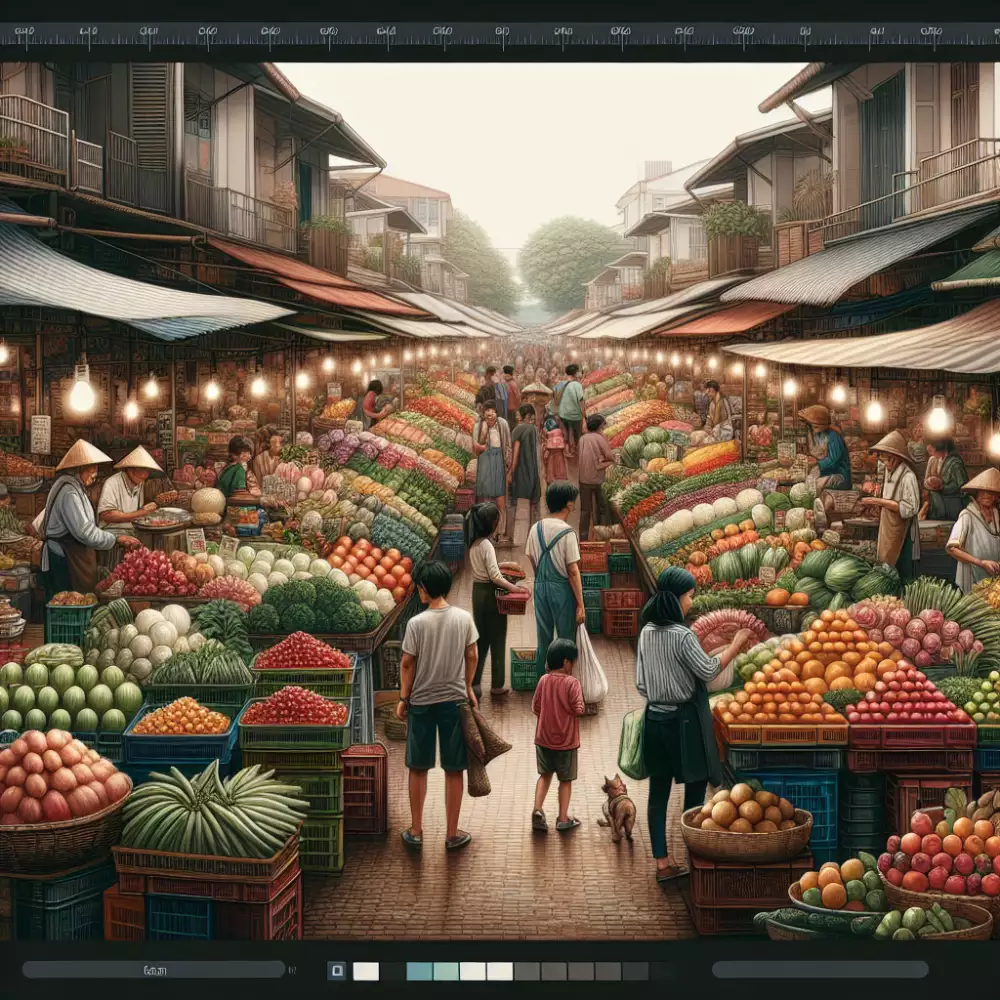Pick the dark swatch before the teal one

[393, 971]
